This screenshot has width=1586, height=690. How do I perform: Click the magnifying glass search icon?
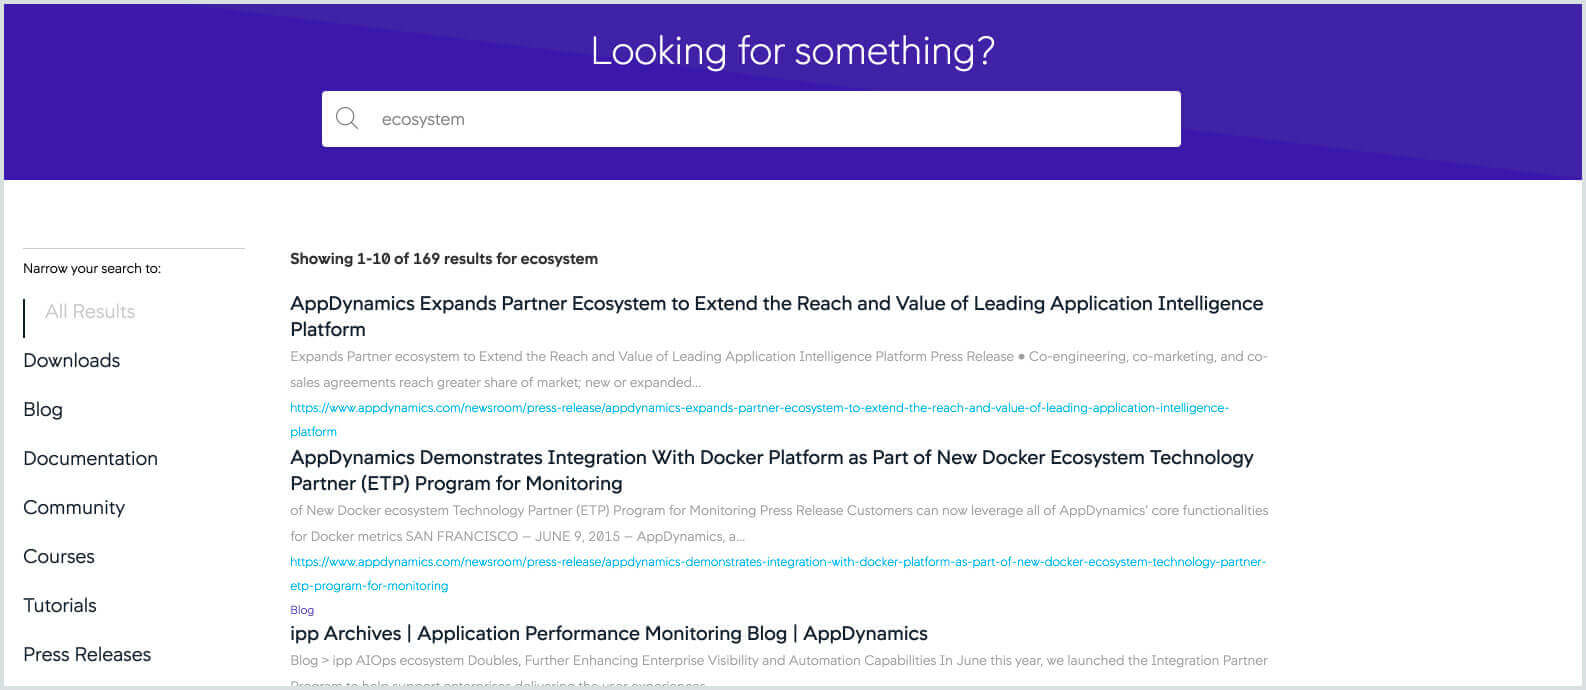[347, 118]
